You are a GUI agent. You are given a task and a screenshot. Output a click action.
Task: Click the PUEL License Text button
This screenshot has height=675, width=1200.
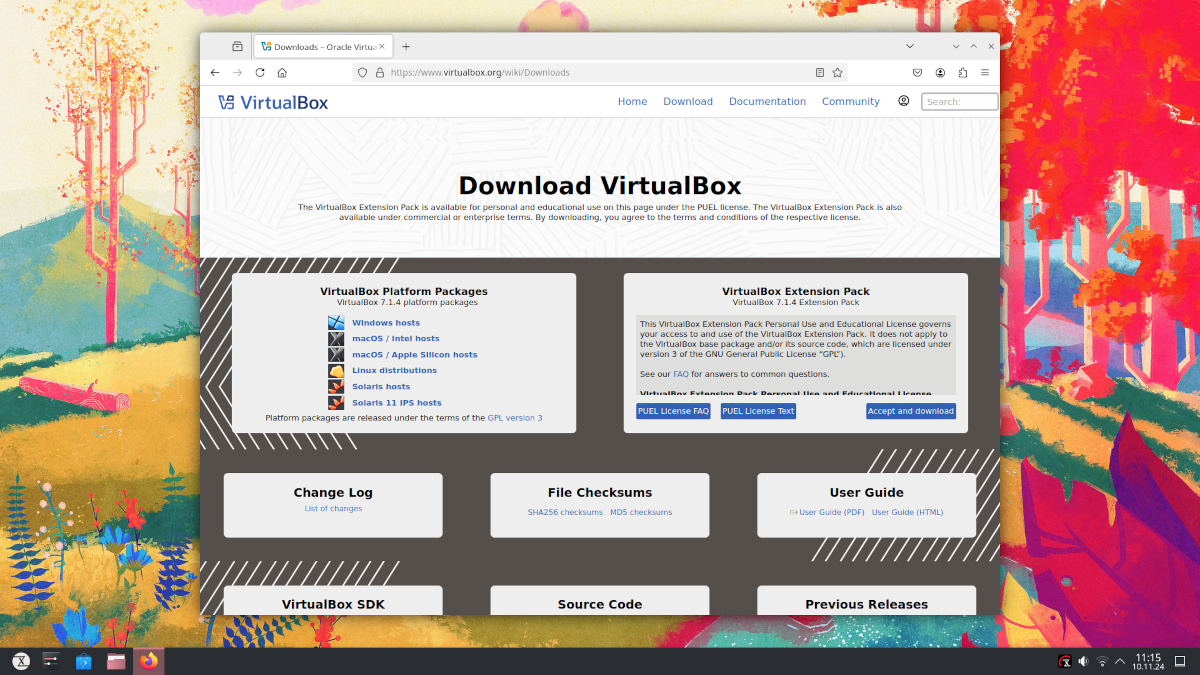click(758, 411)
